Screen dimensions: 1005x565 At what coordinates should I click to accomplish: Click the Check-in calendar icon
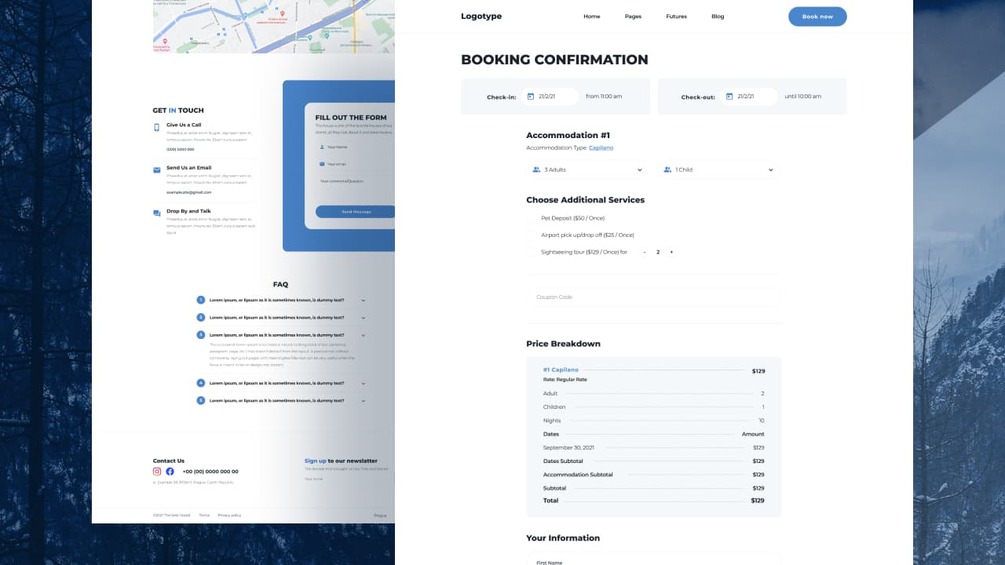pyautogui.click(x=530, y=97)
